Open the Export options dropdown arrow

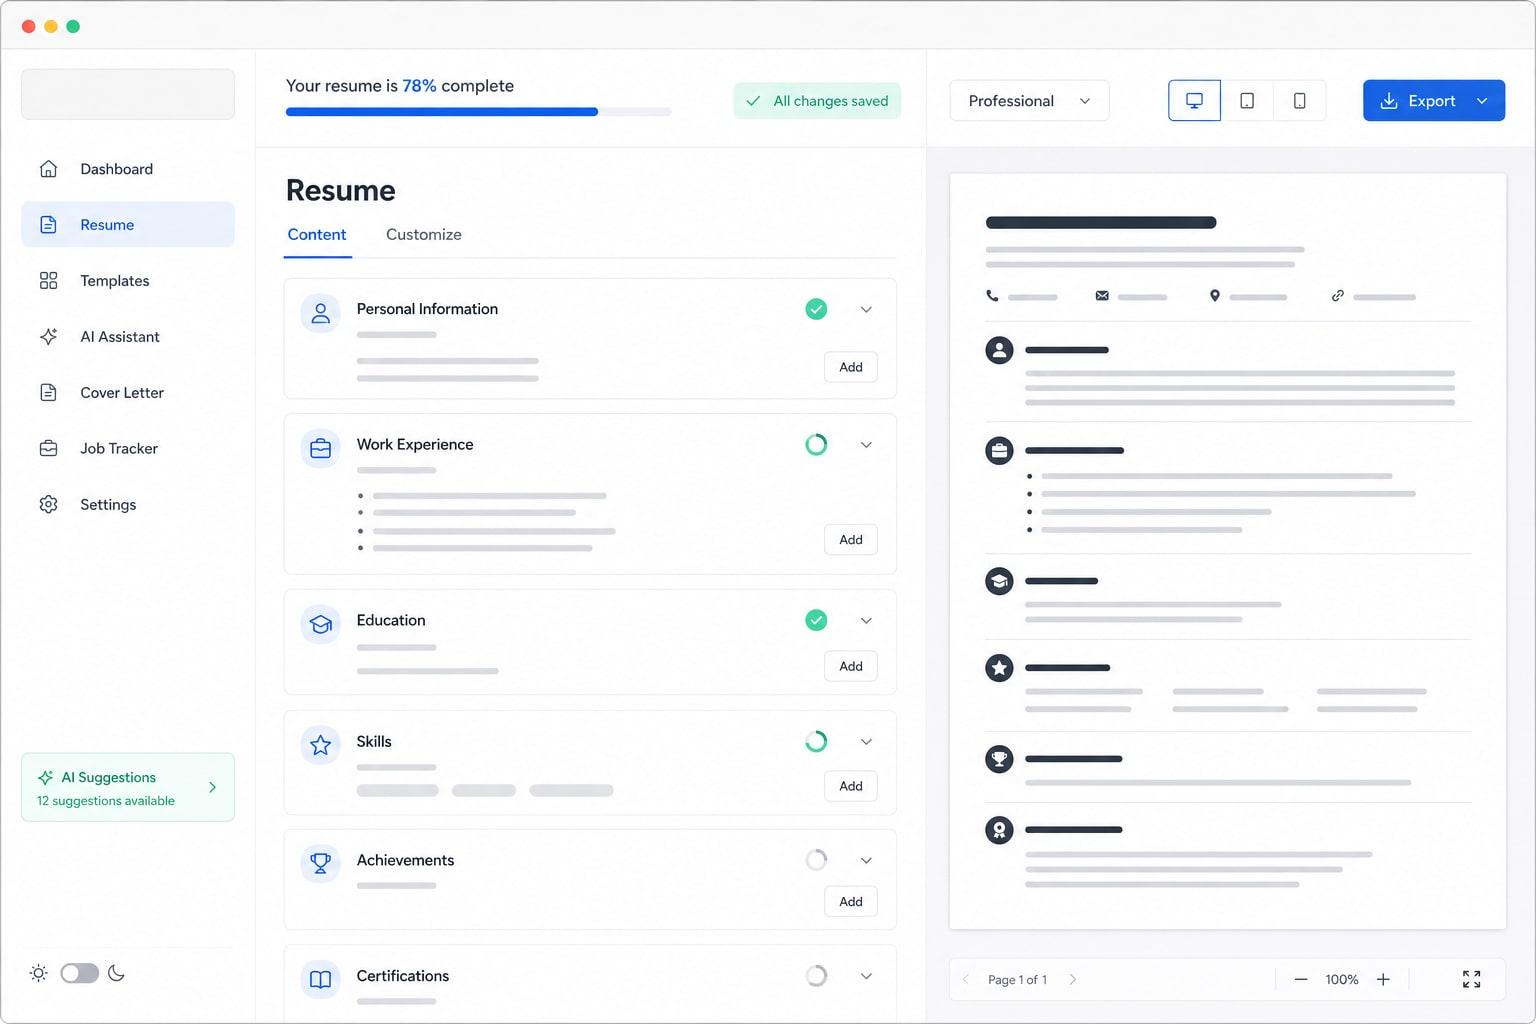coord(1483,101)
